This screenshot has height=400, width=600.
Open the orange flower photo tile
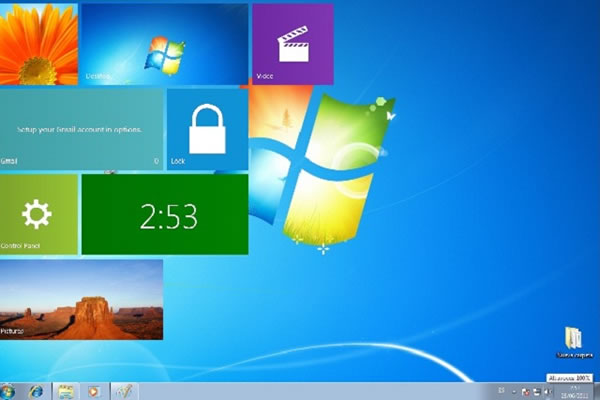[39, 44]
